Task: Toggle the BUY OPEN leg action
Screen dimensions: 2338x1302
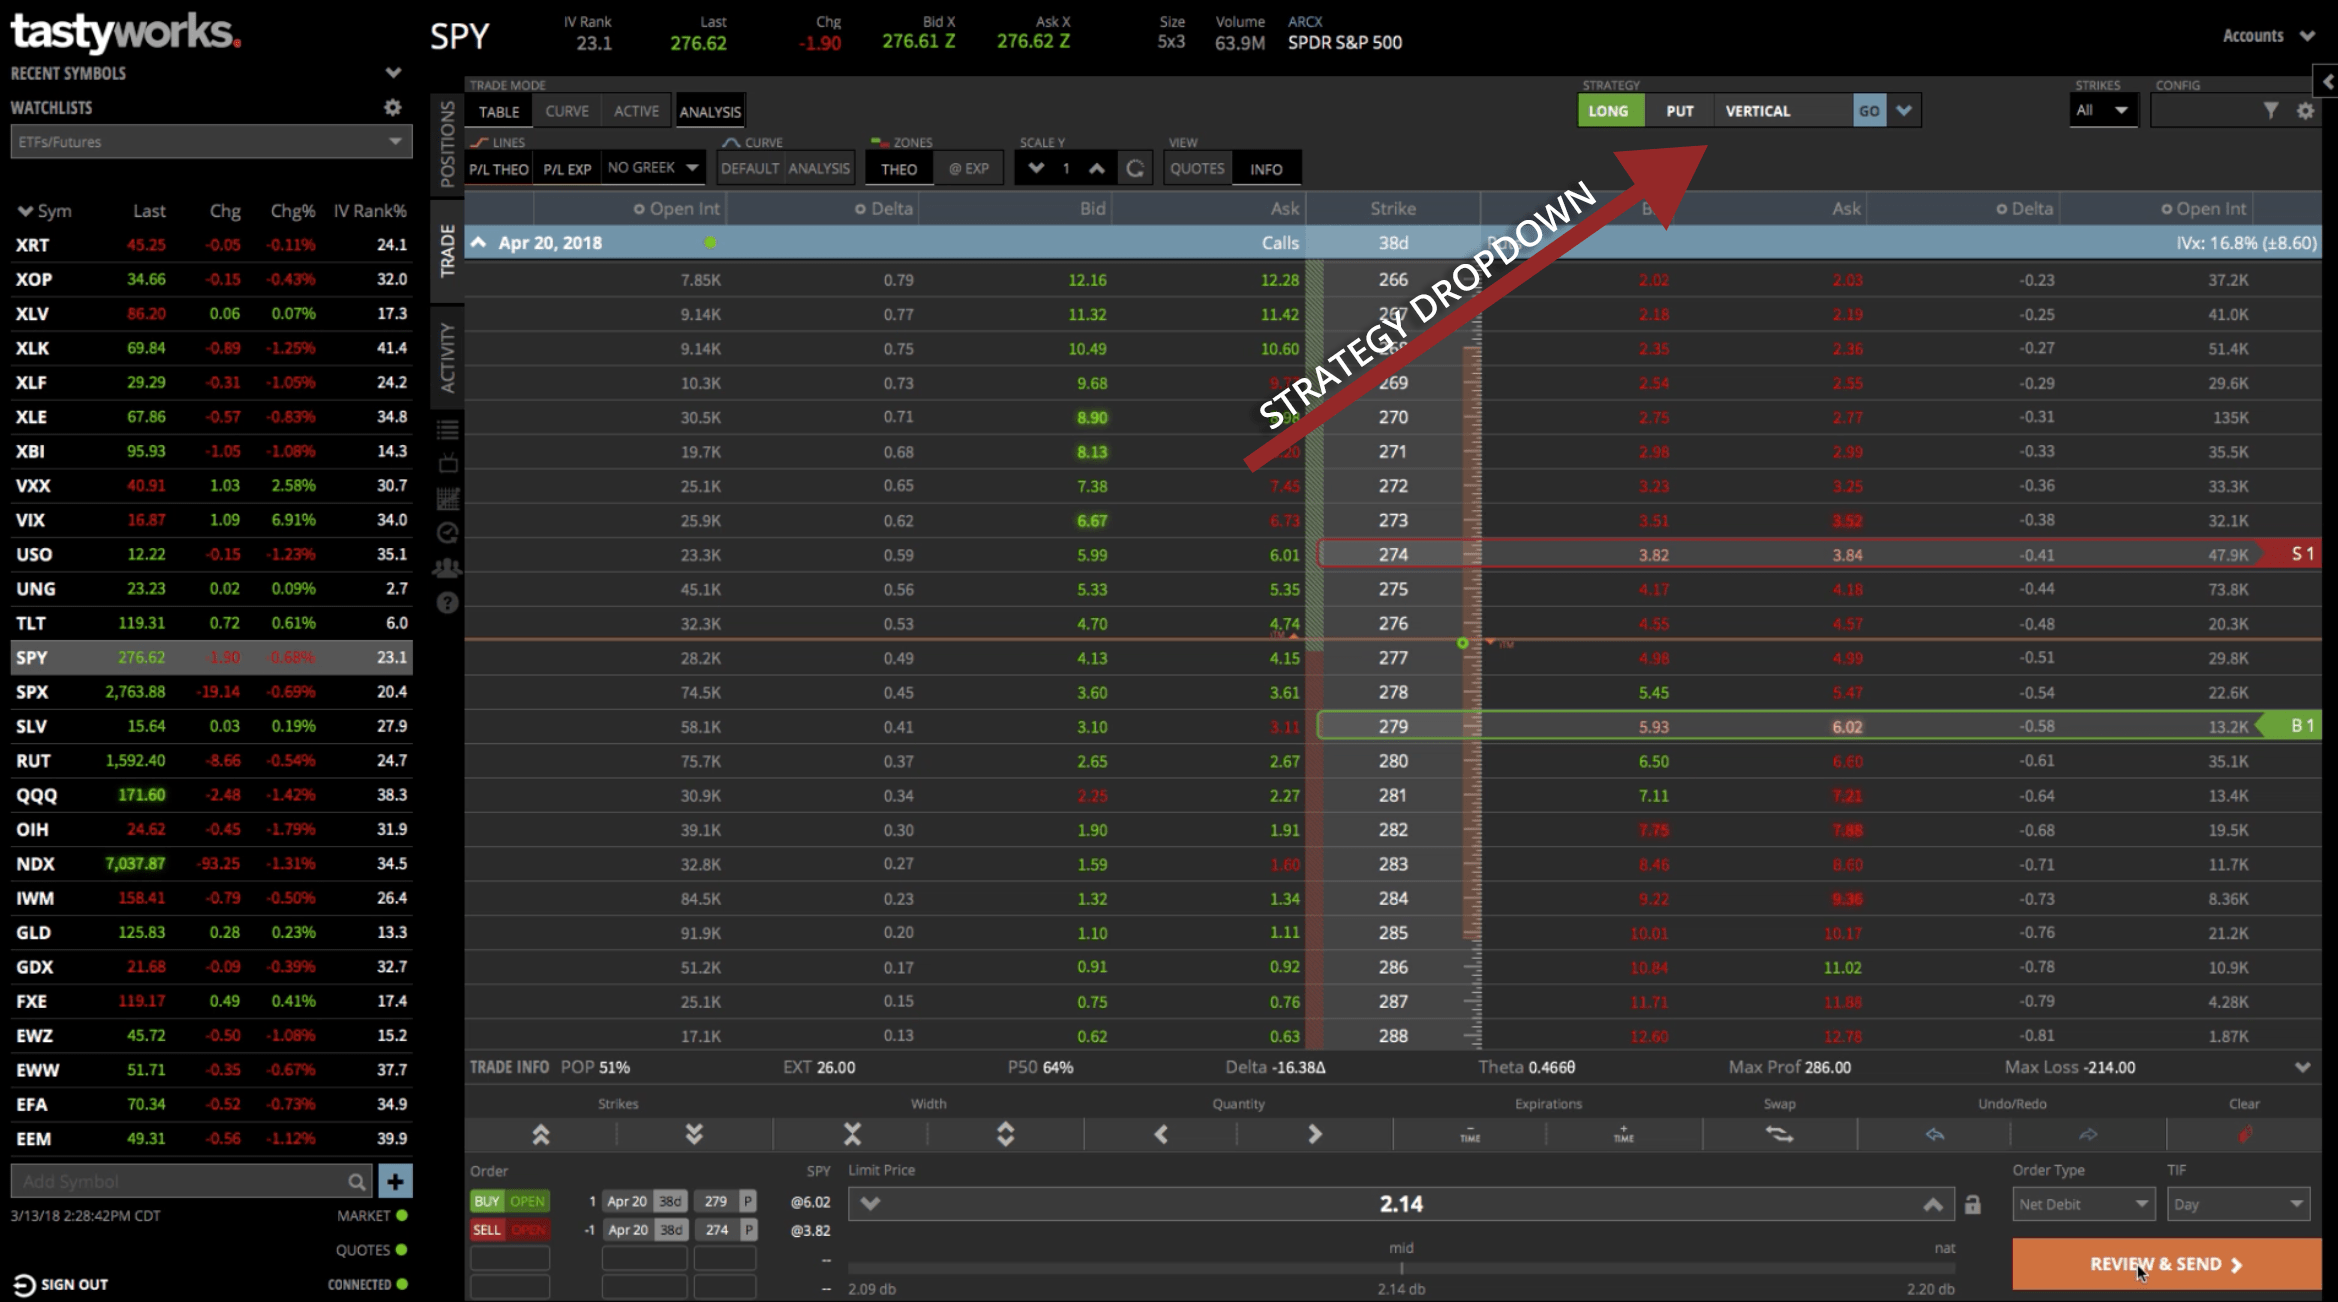Action: (509, 1201)
